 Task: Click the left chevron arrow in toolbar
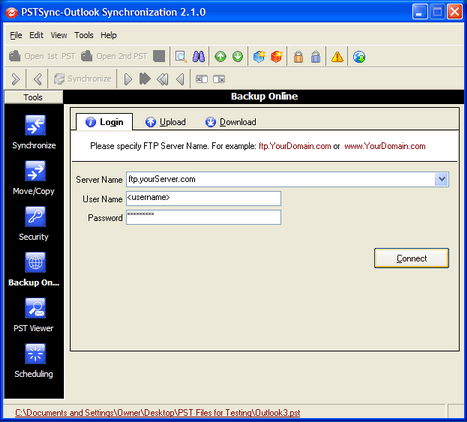point(38,79)
